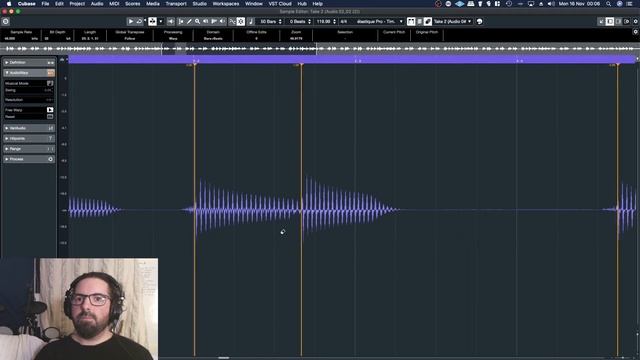Open the Apple menu
Viewport: 640px width, 360px height.
(x=9, y=4)
